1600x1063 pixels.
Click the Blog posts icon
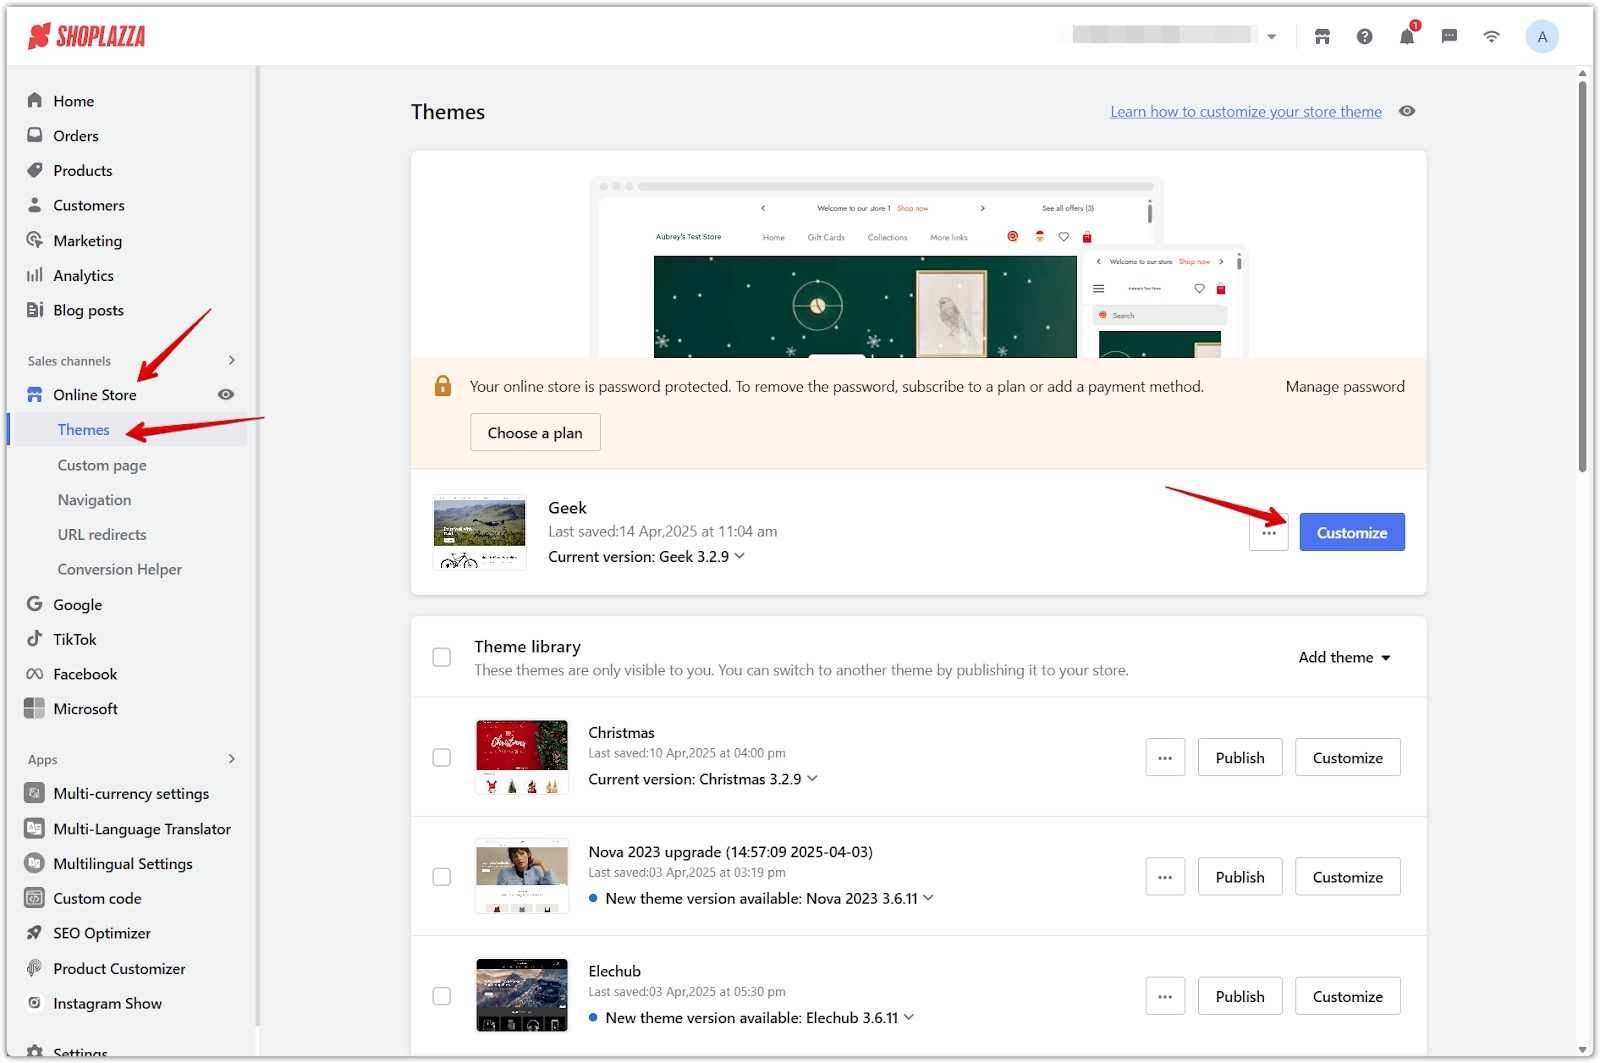click(35, 310)
